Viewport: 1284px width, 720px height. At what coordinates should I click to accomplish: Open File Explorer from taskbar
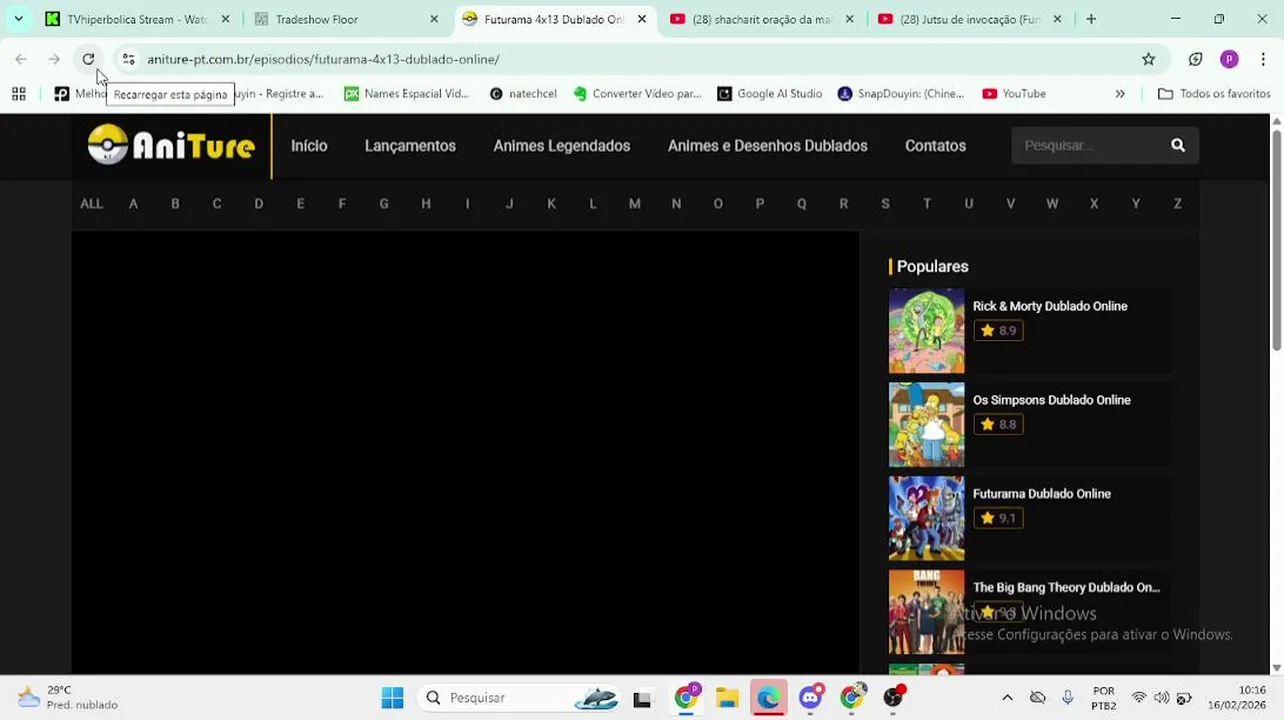tap(727, 698)
